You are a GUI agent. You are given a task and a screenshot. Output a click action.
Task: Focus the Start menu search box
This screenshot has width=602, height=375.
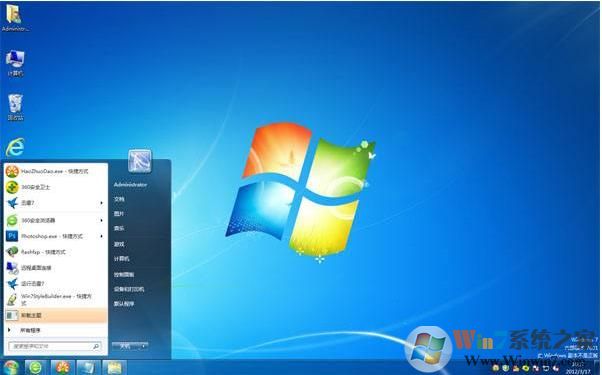tap(55, 346)
